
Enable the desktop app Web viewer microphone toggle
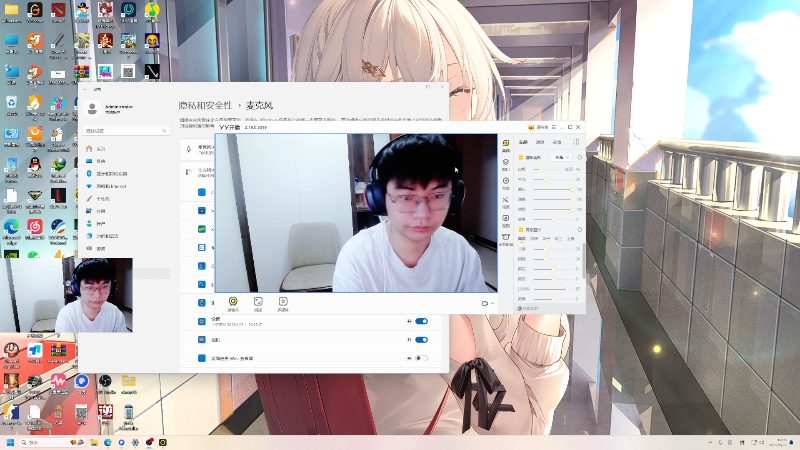click(421, 358)
